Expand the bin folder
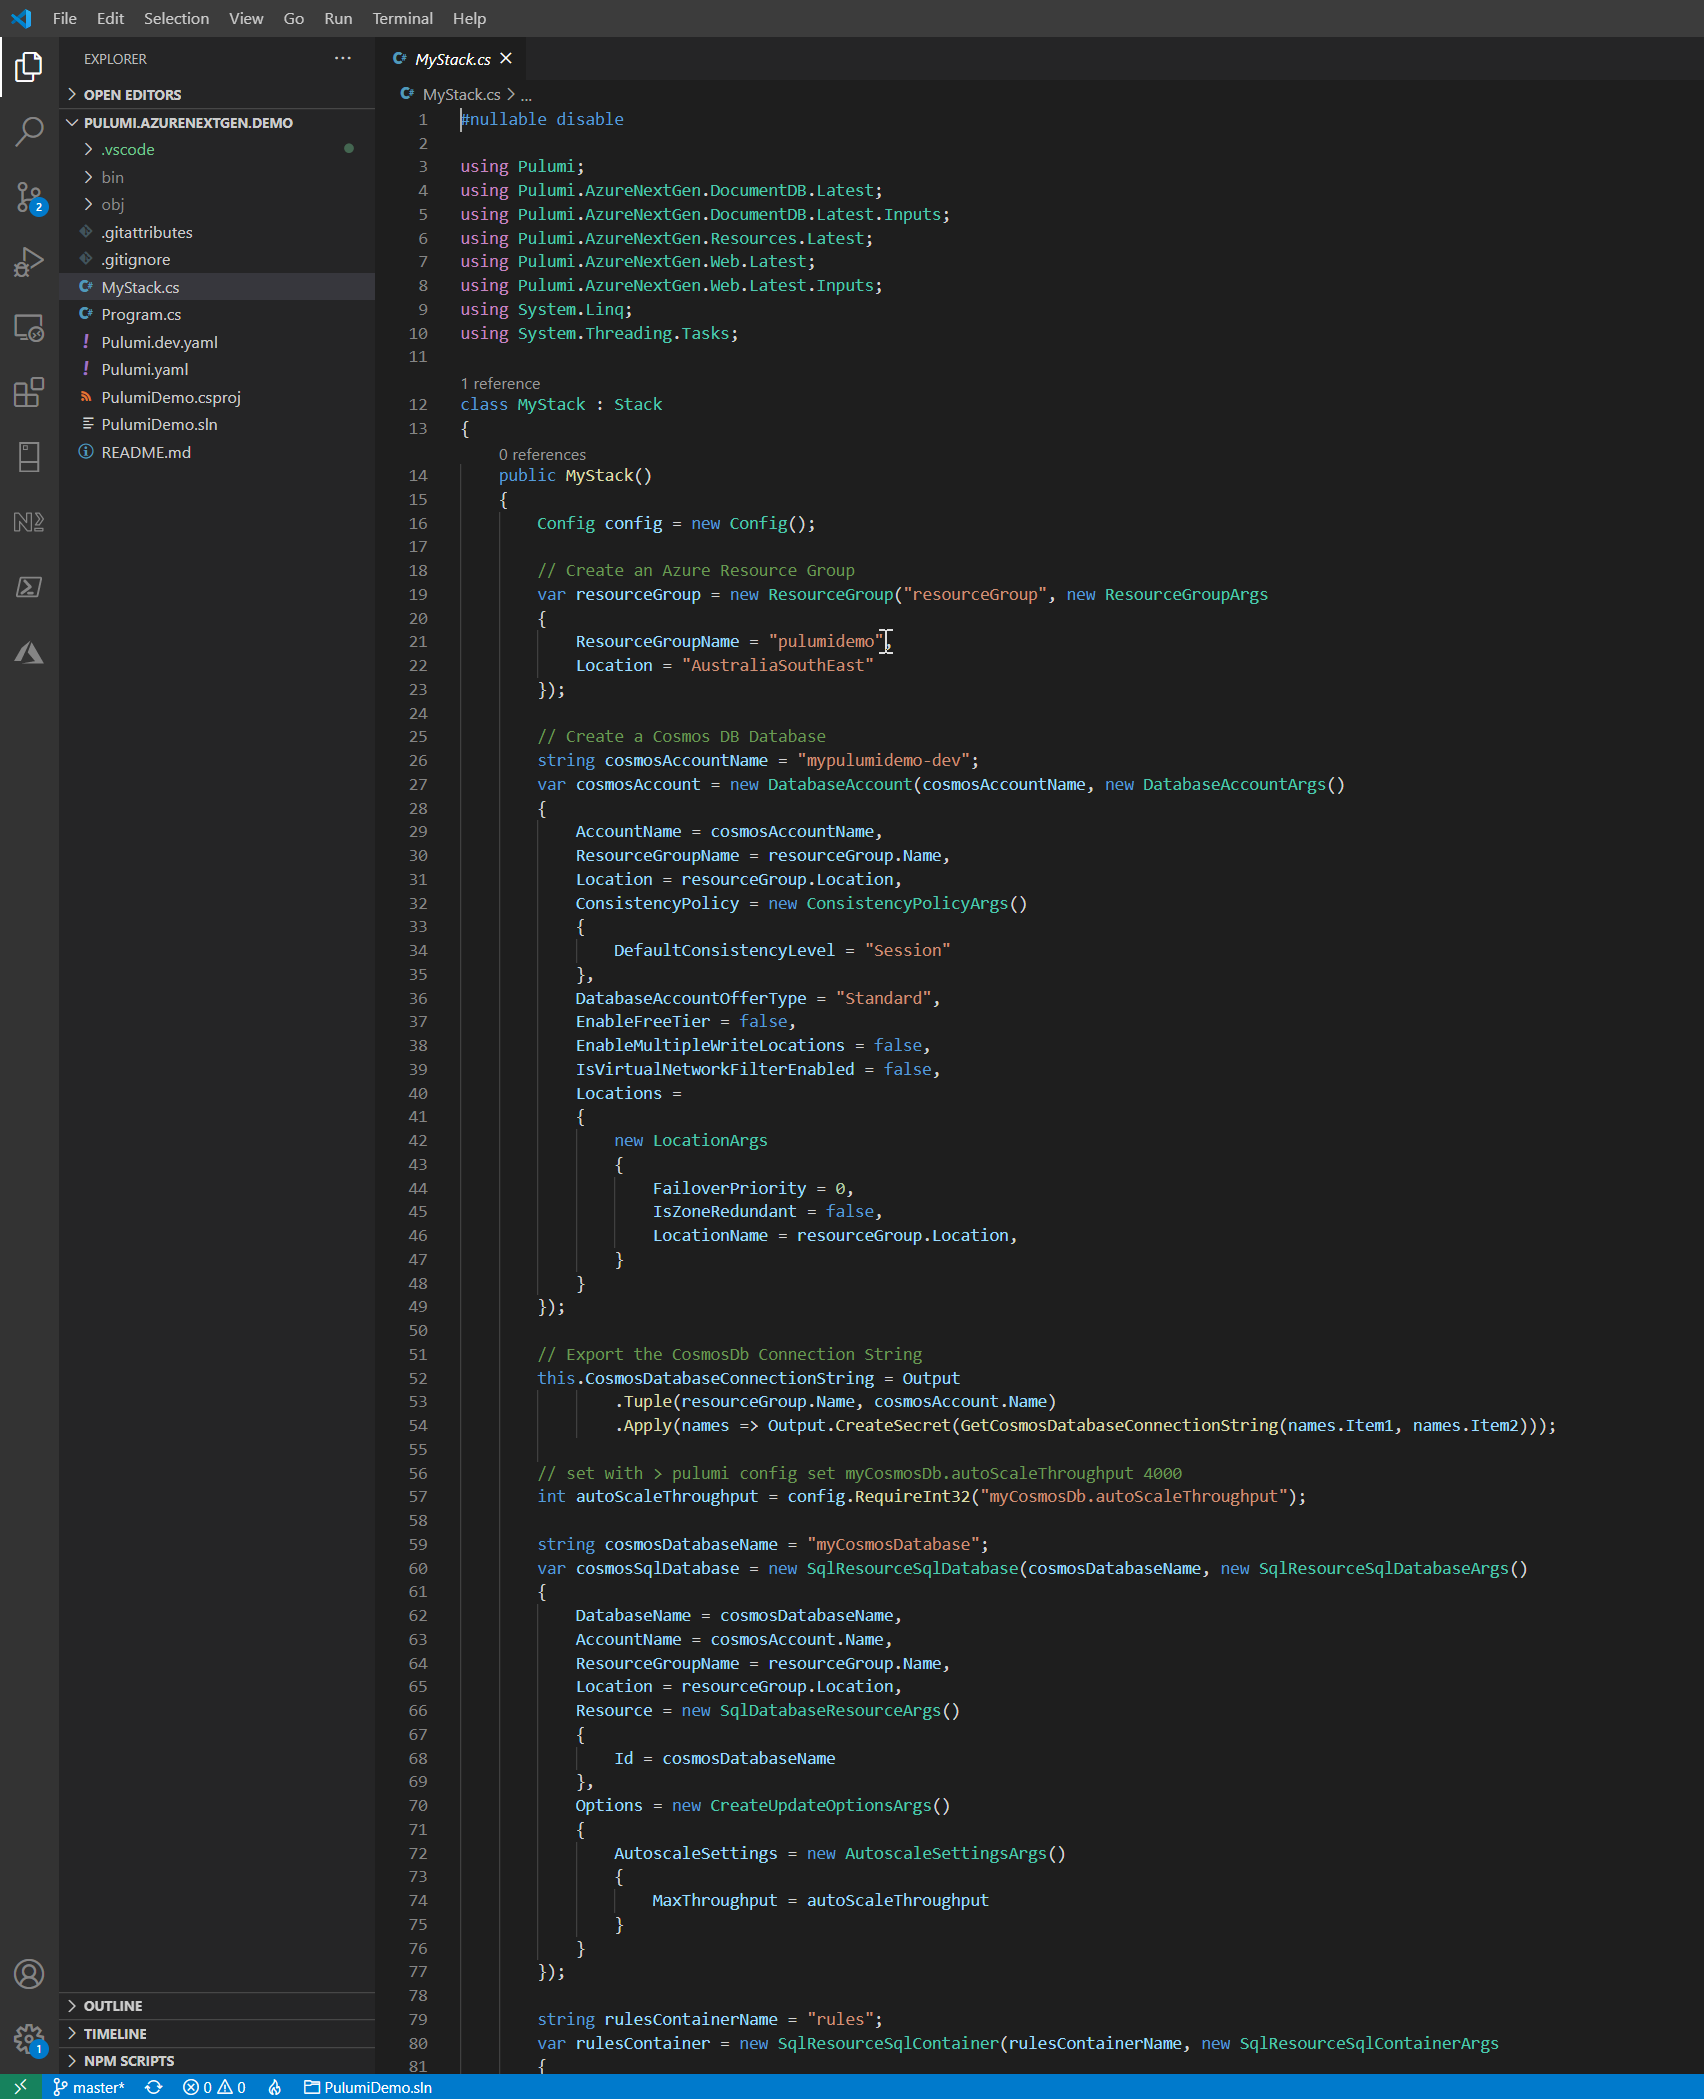Image resolution: width=1704 pixels, height=2099 pixels. tap(112, 177)
